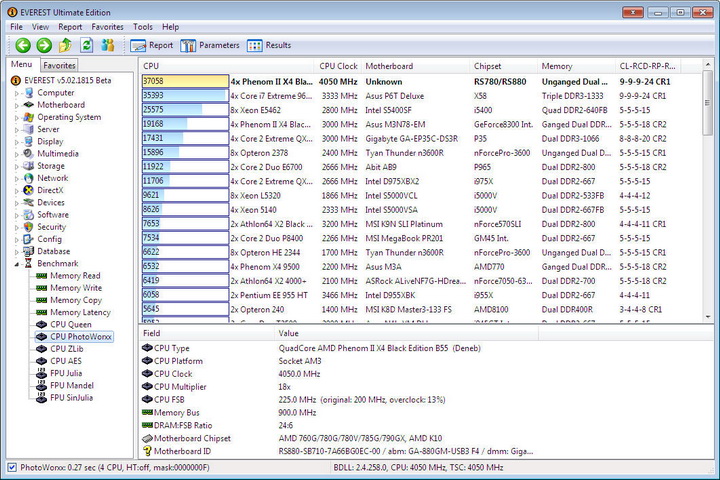Select the CPU Queen benchmark icon
Screen dimensions: 720x480
tap(42, 324)
